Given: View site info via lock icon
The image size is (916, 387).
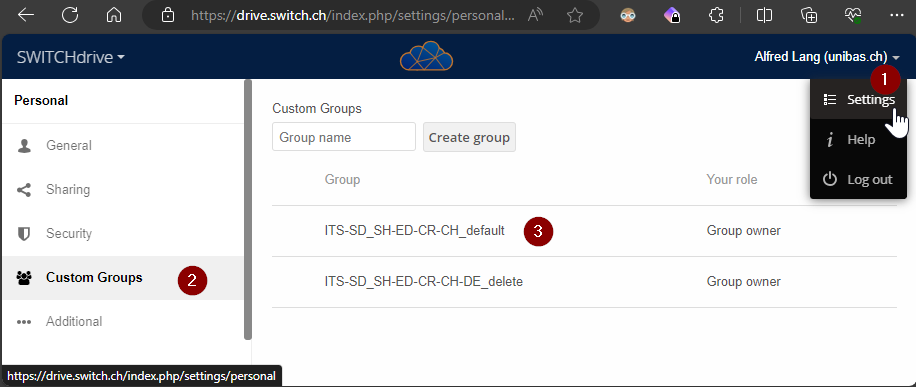Looking at the screenshot, I should coord(168,16).
